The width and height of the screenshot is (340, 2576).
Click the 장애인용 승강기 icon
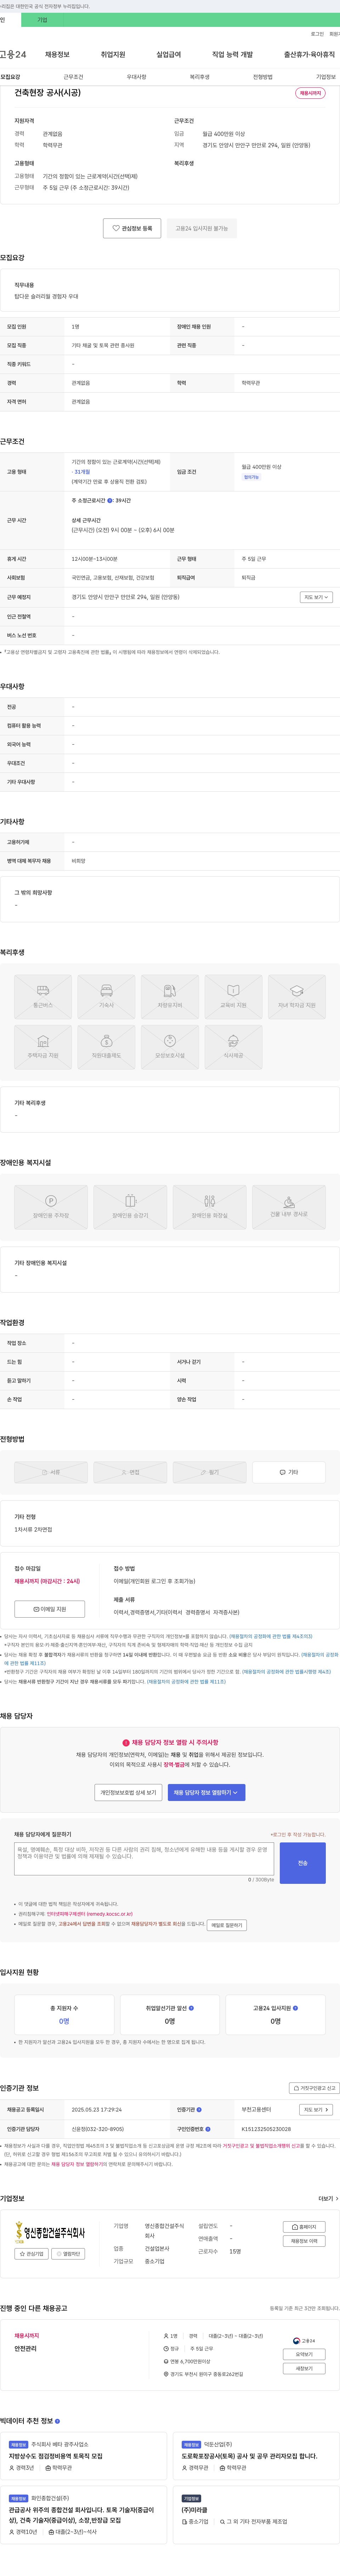[x=130, y=1207]
